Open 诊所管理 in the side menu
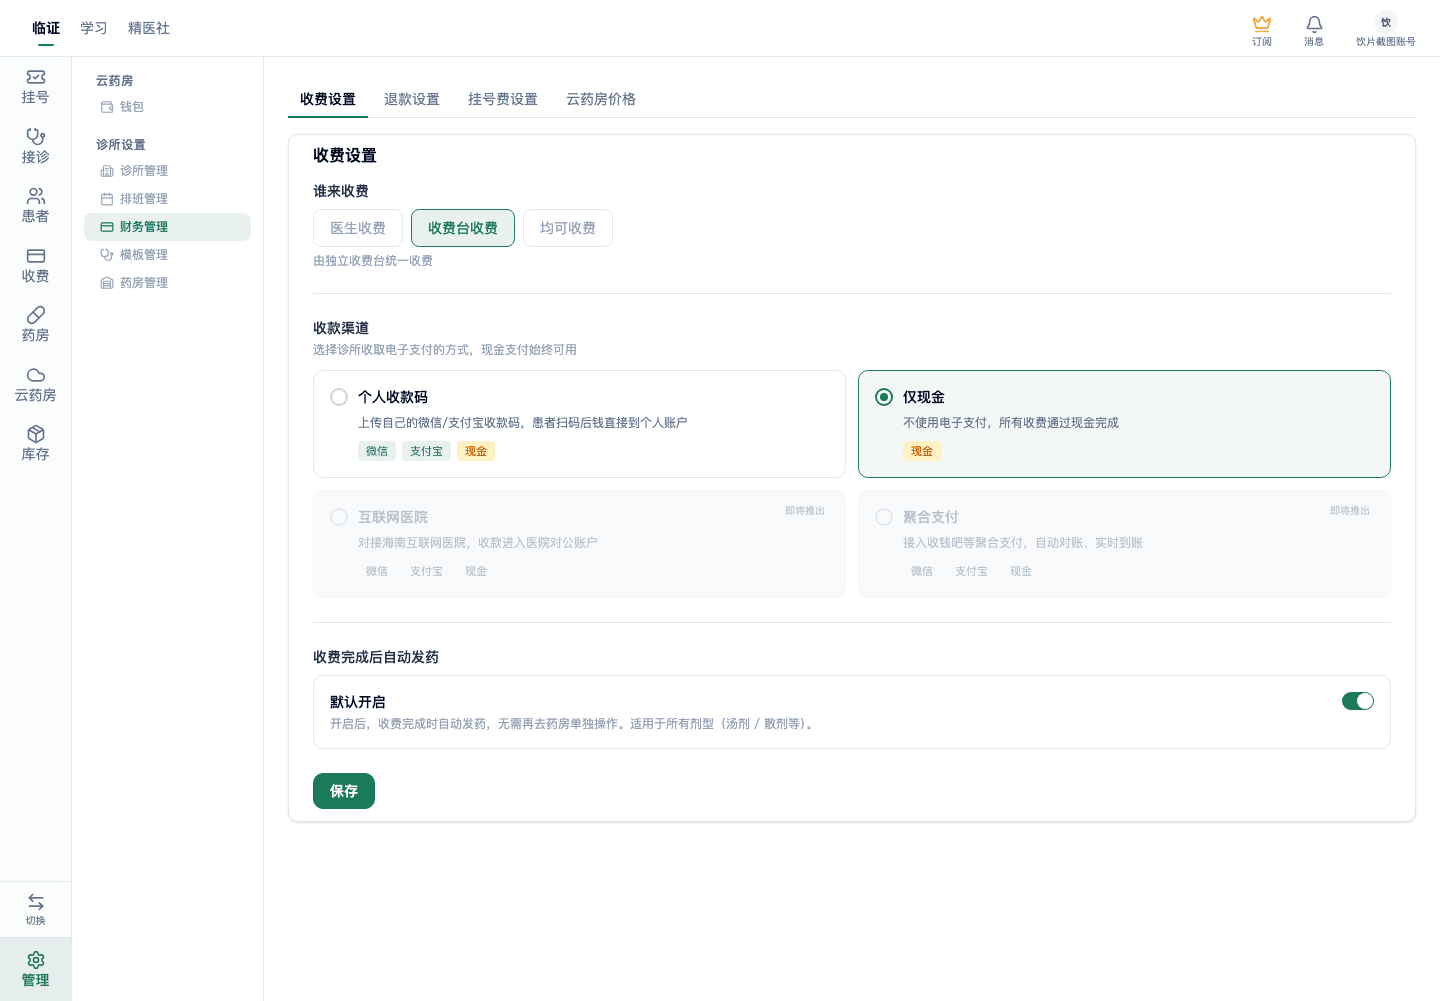Image resolution: width=1440 pixels, height=1001 pixels. point(167,171)
